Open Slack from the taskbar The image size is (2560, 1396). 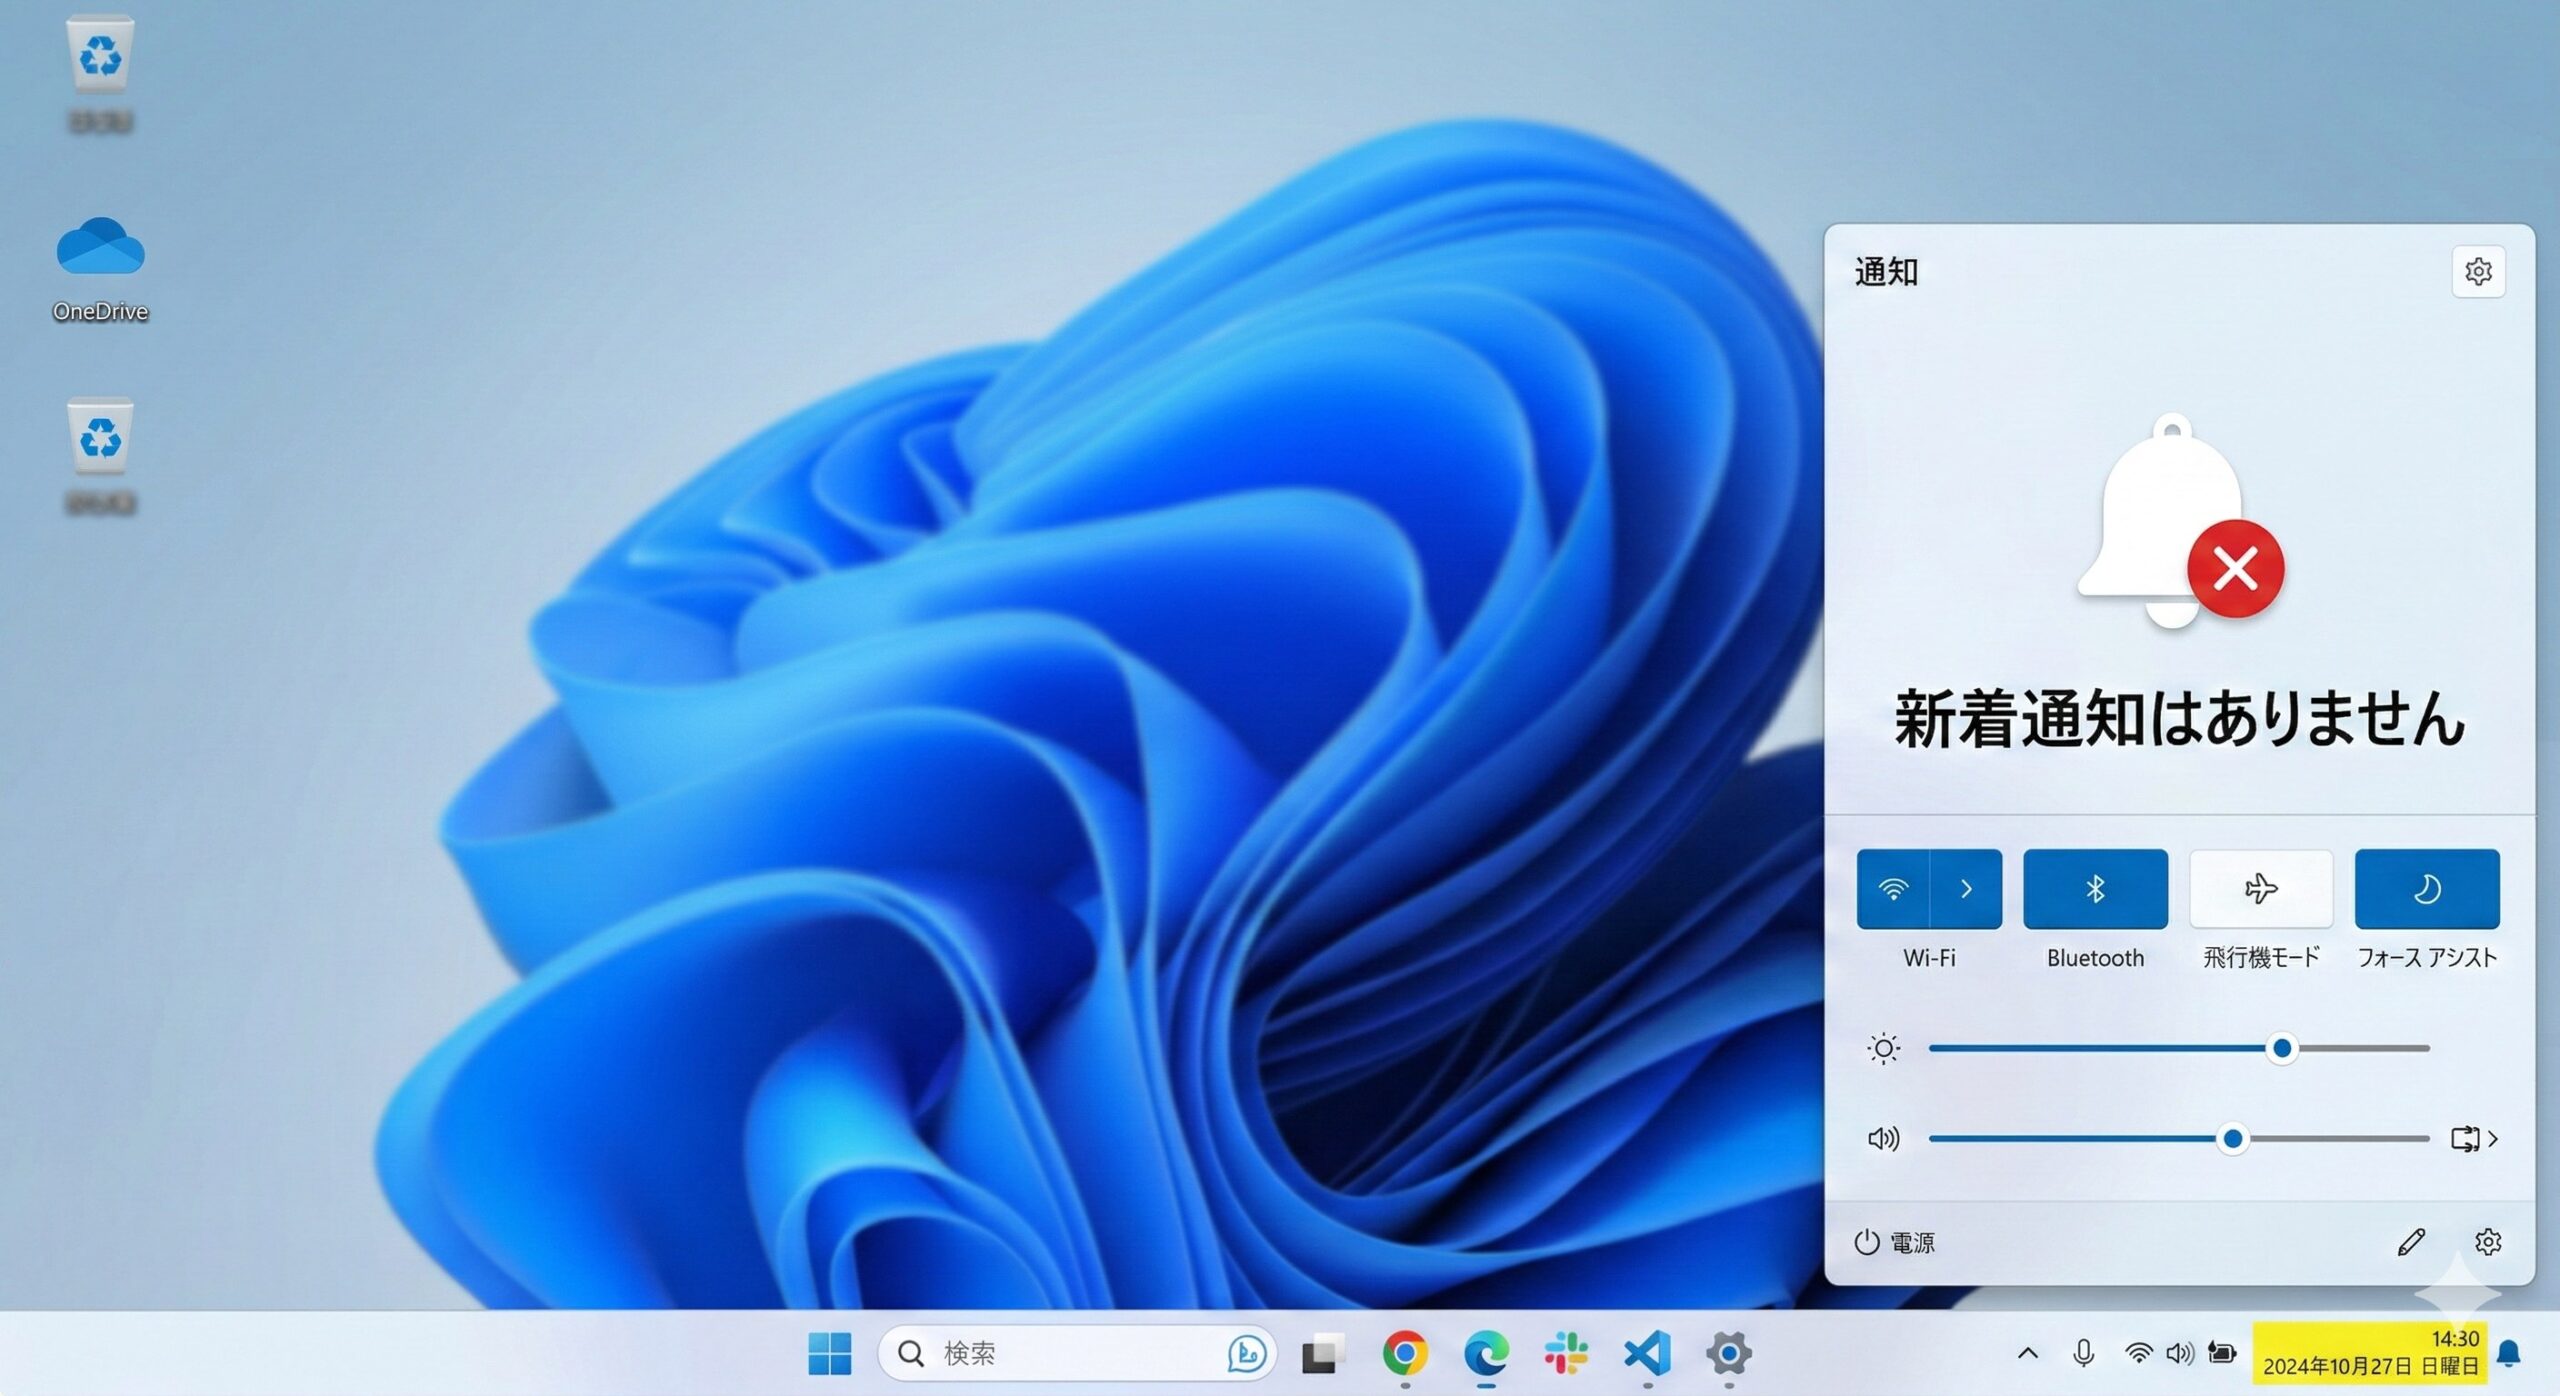coord(1565,1353)
